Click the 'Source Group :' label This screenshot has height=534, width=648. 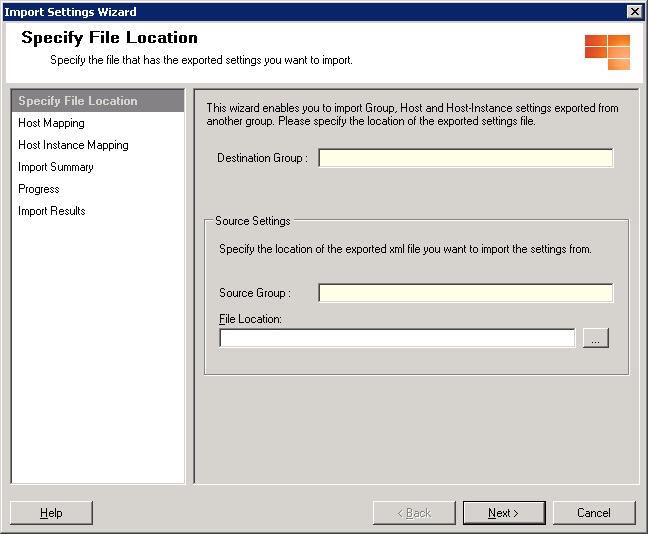pos(255,293)
